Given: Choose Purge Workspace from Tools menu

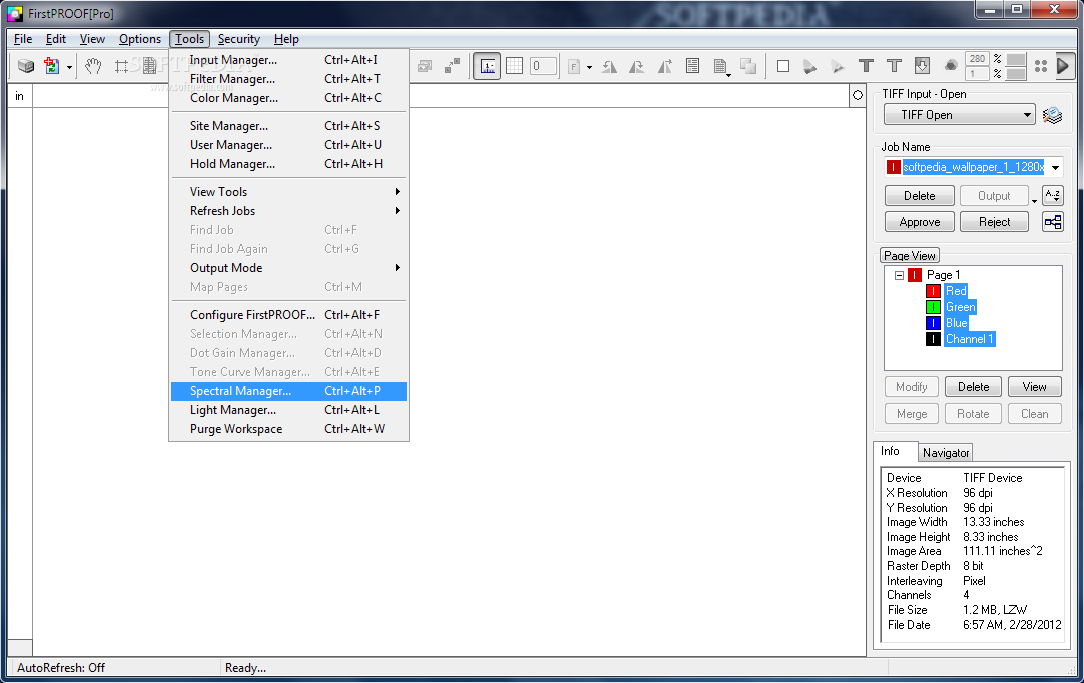Looking at the screenshot, I should coord(288,429).
